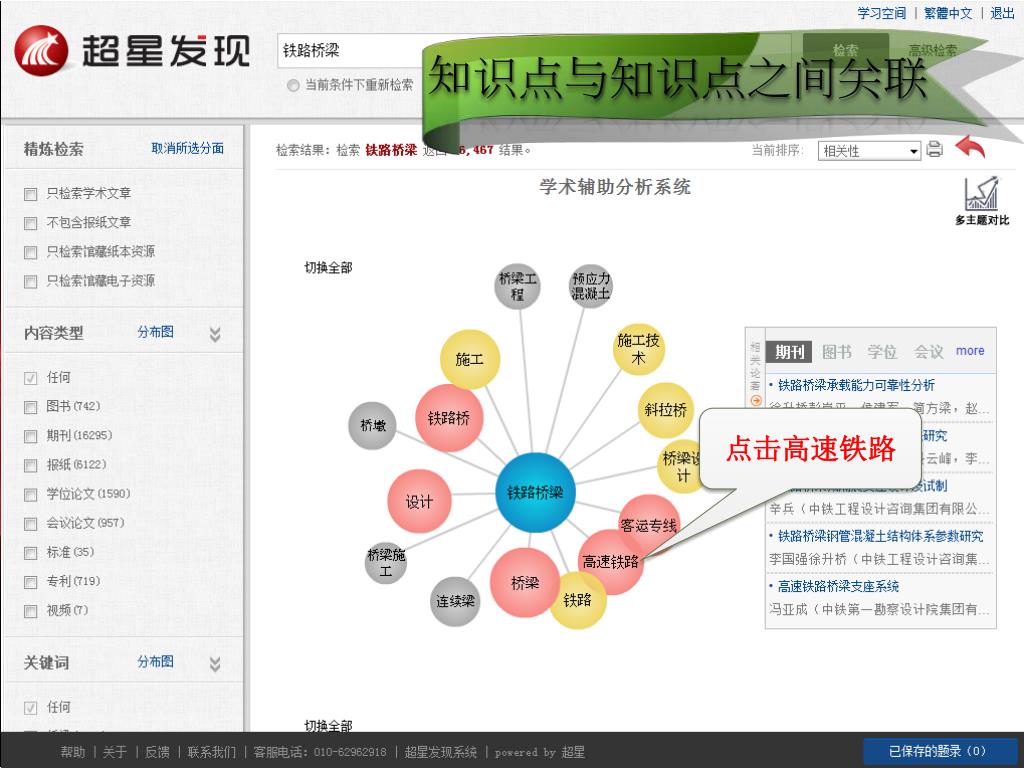Open article 高速铁路桥梁支座系统
This screenshot has height=768, width=1024.
click(x=838, y=586)
